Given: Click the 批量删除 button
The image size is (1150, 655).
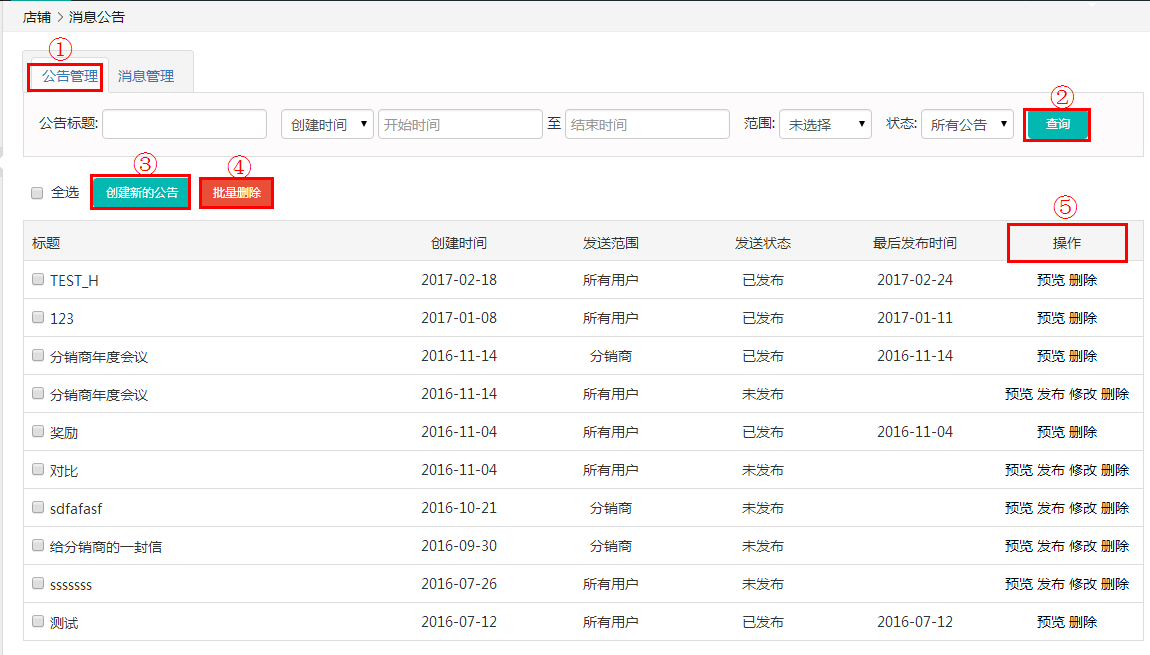Looking at the screenshot, I should coord(236,193).
